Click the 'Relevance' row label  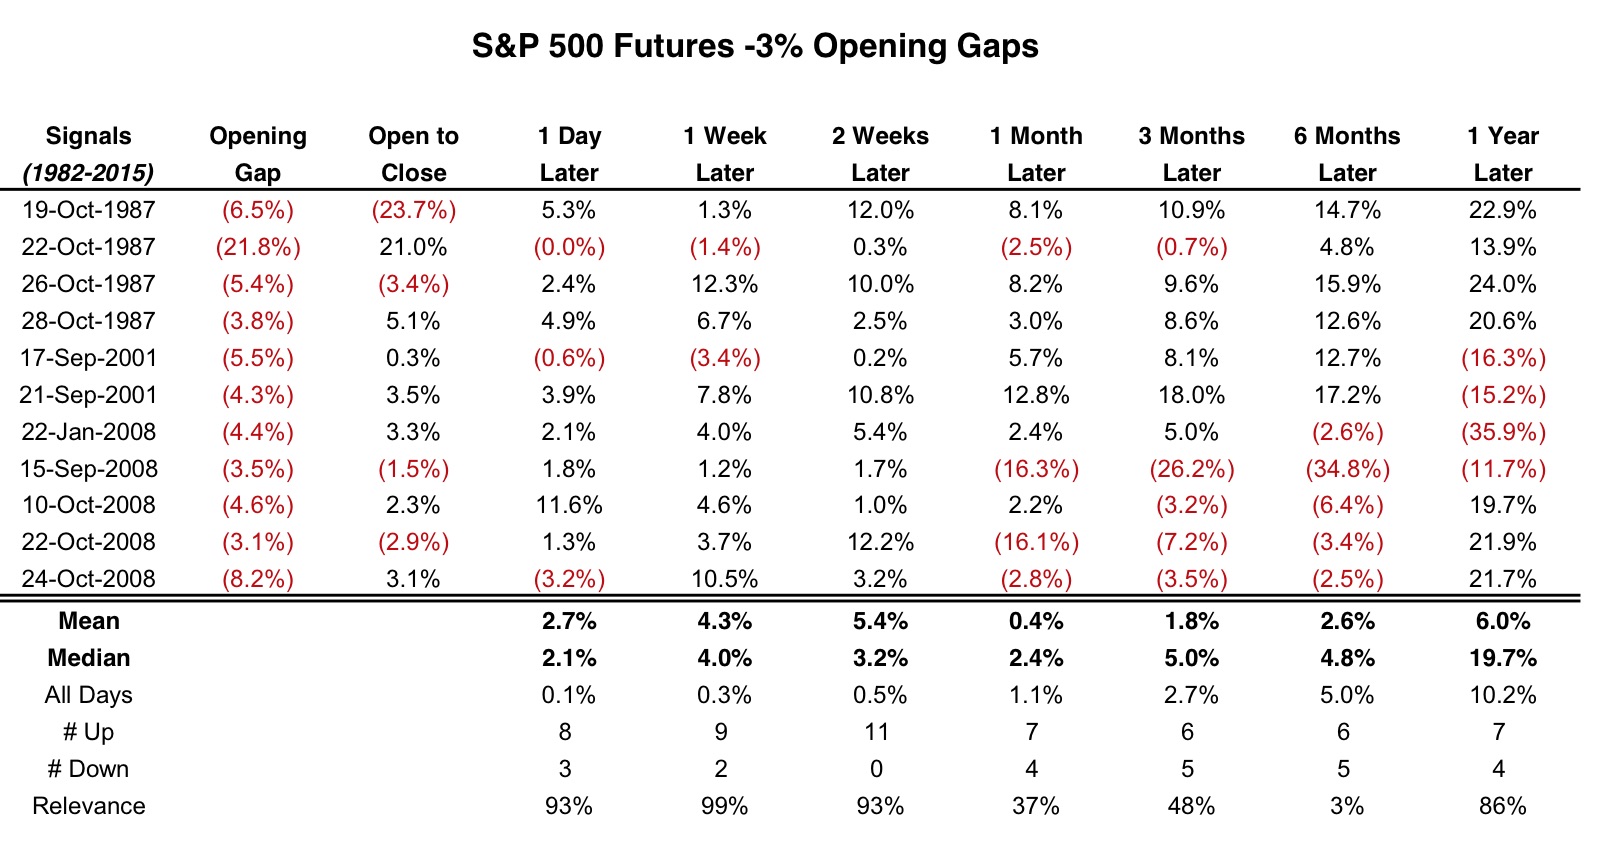[x=88, y=806]
